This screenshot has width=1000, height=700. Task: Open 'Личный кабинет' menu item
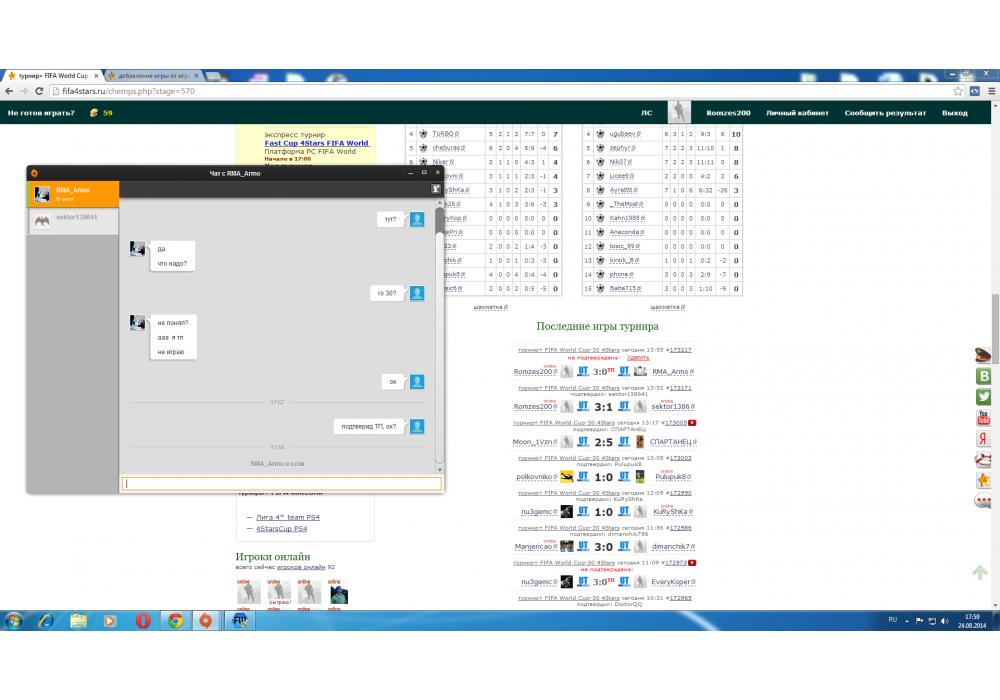point(797,113)
